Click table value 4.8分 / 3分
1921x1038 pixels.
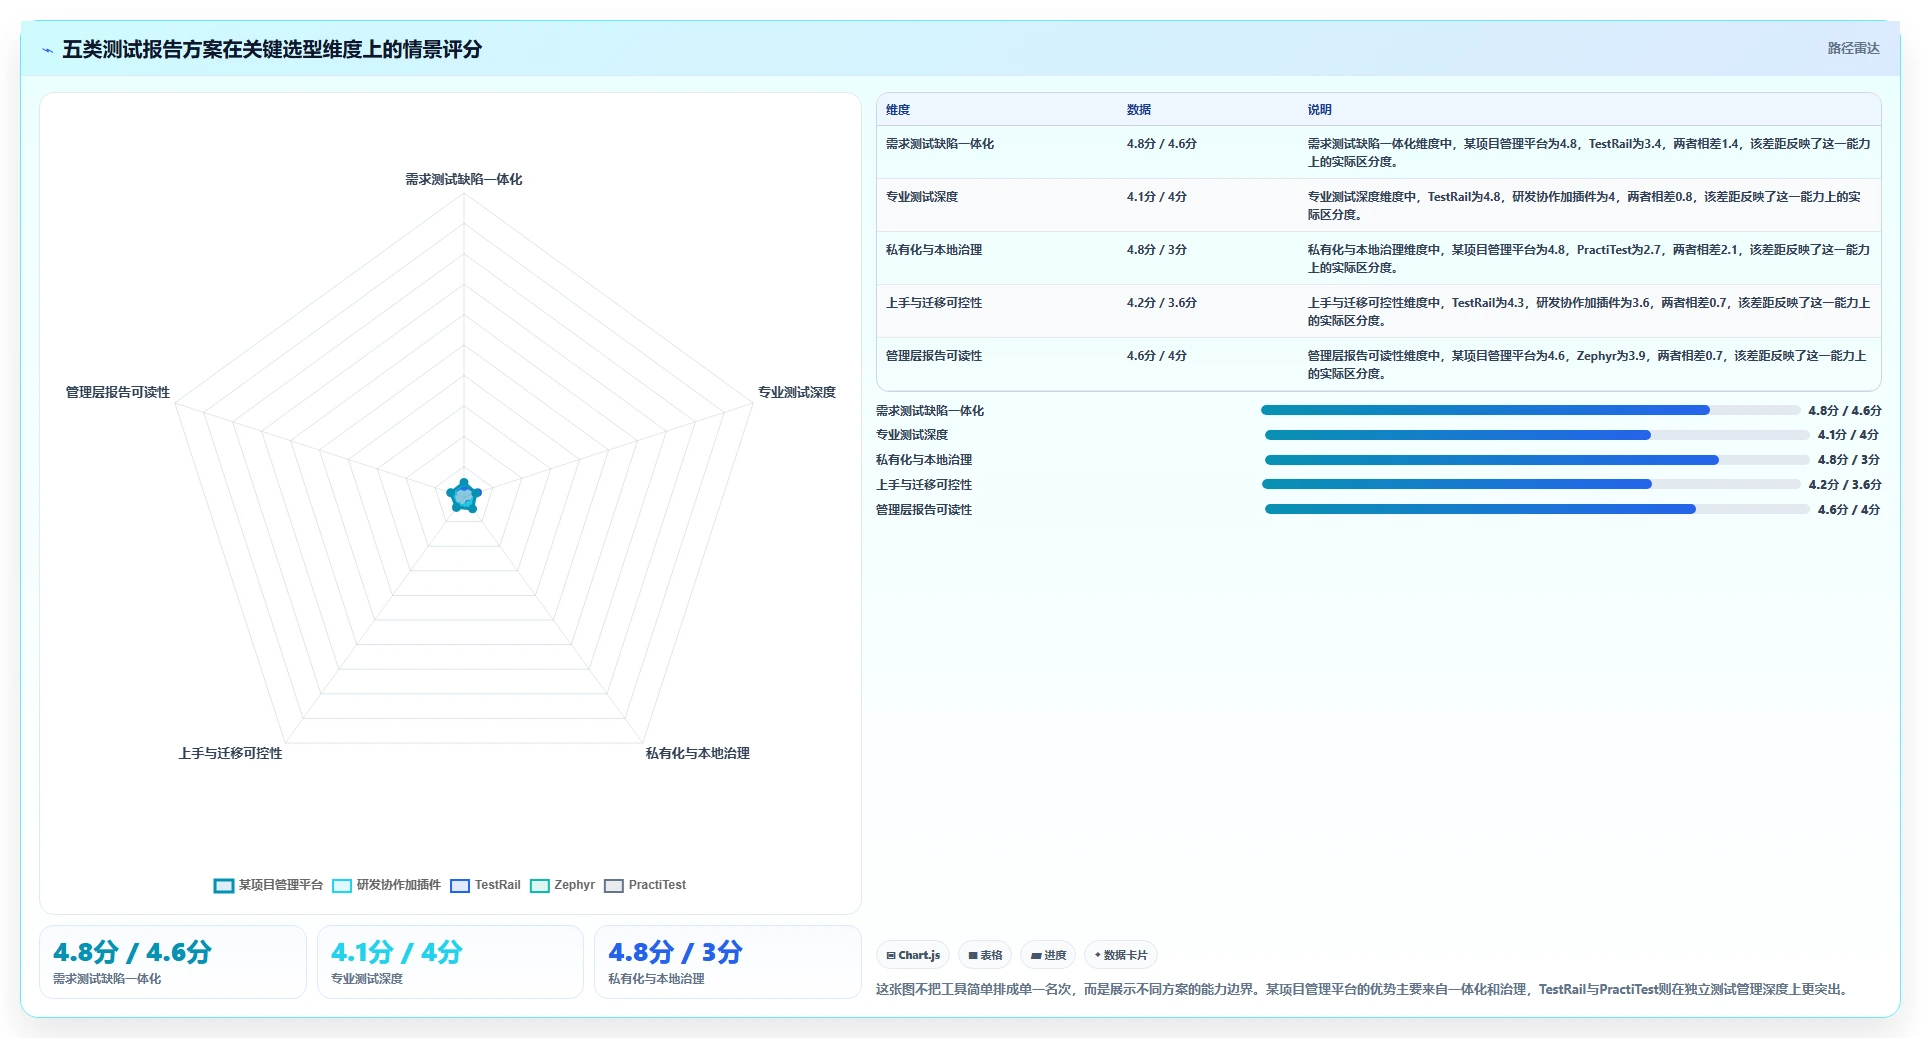(1157, 250)
